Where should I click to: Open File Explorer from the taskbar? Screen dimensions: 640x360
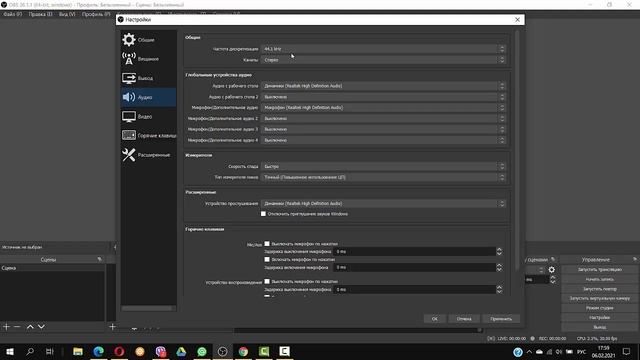click(78, 351)
